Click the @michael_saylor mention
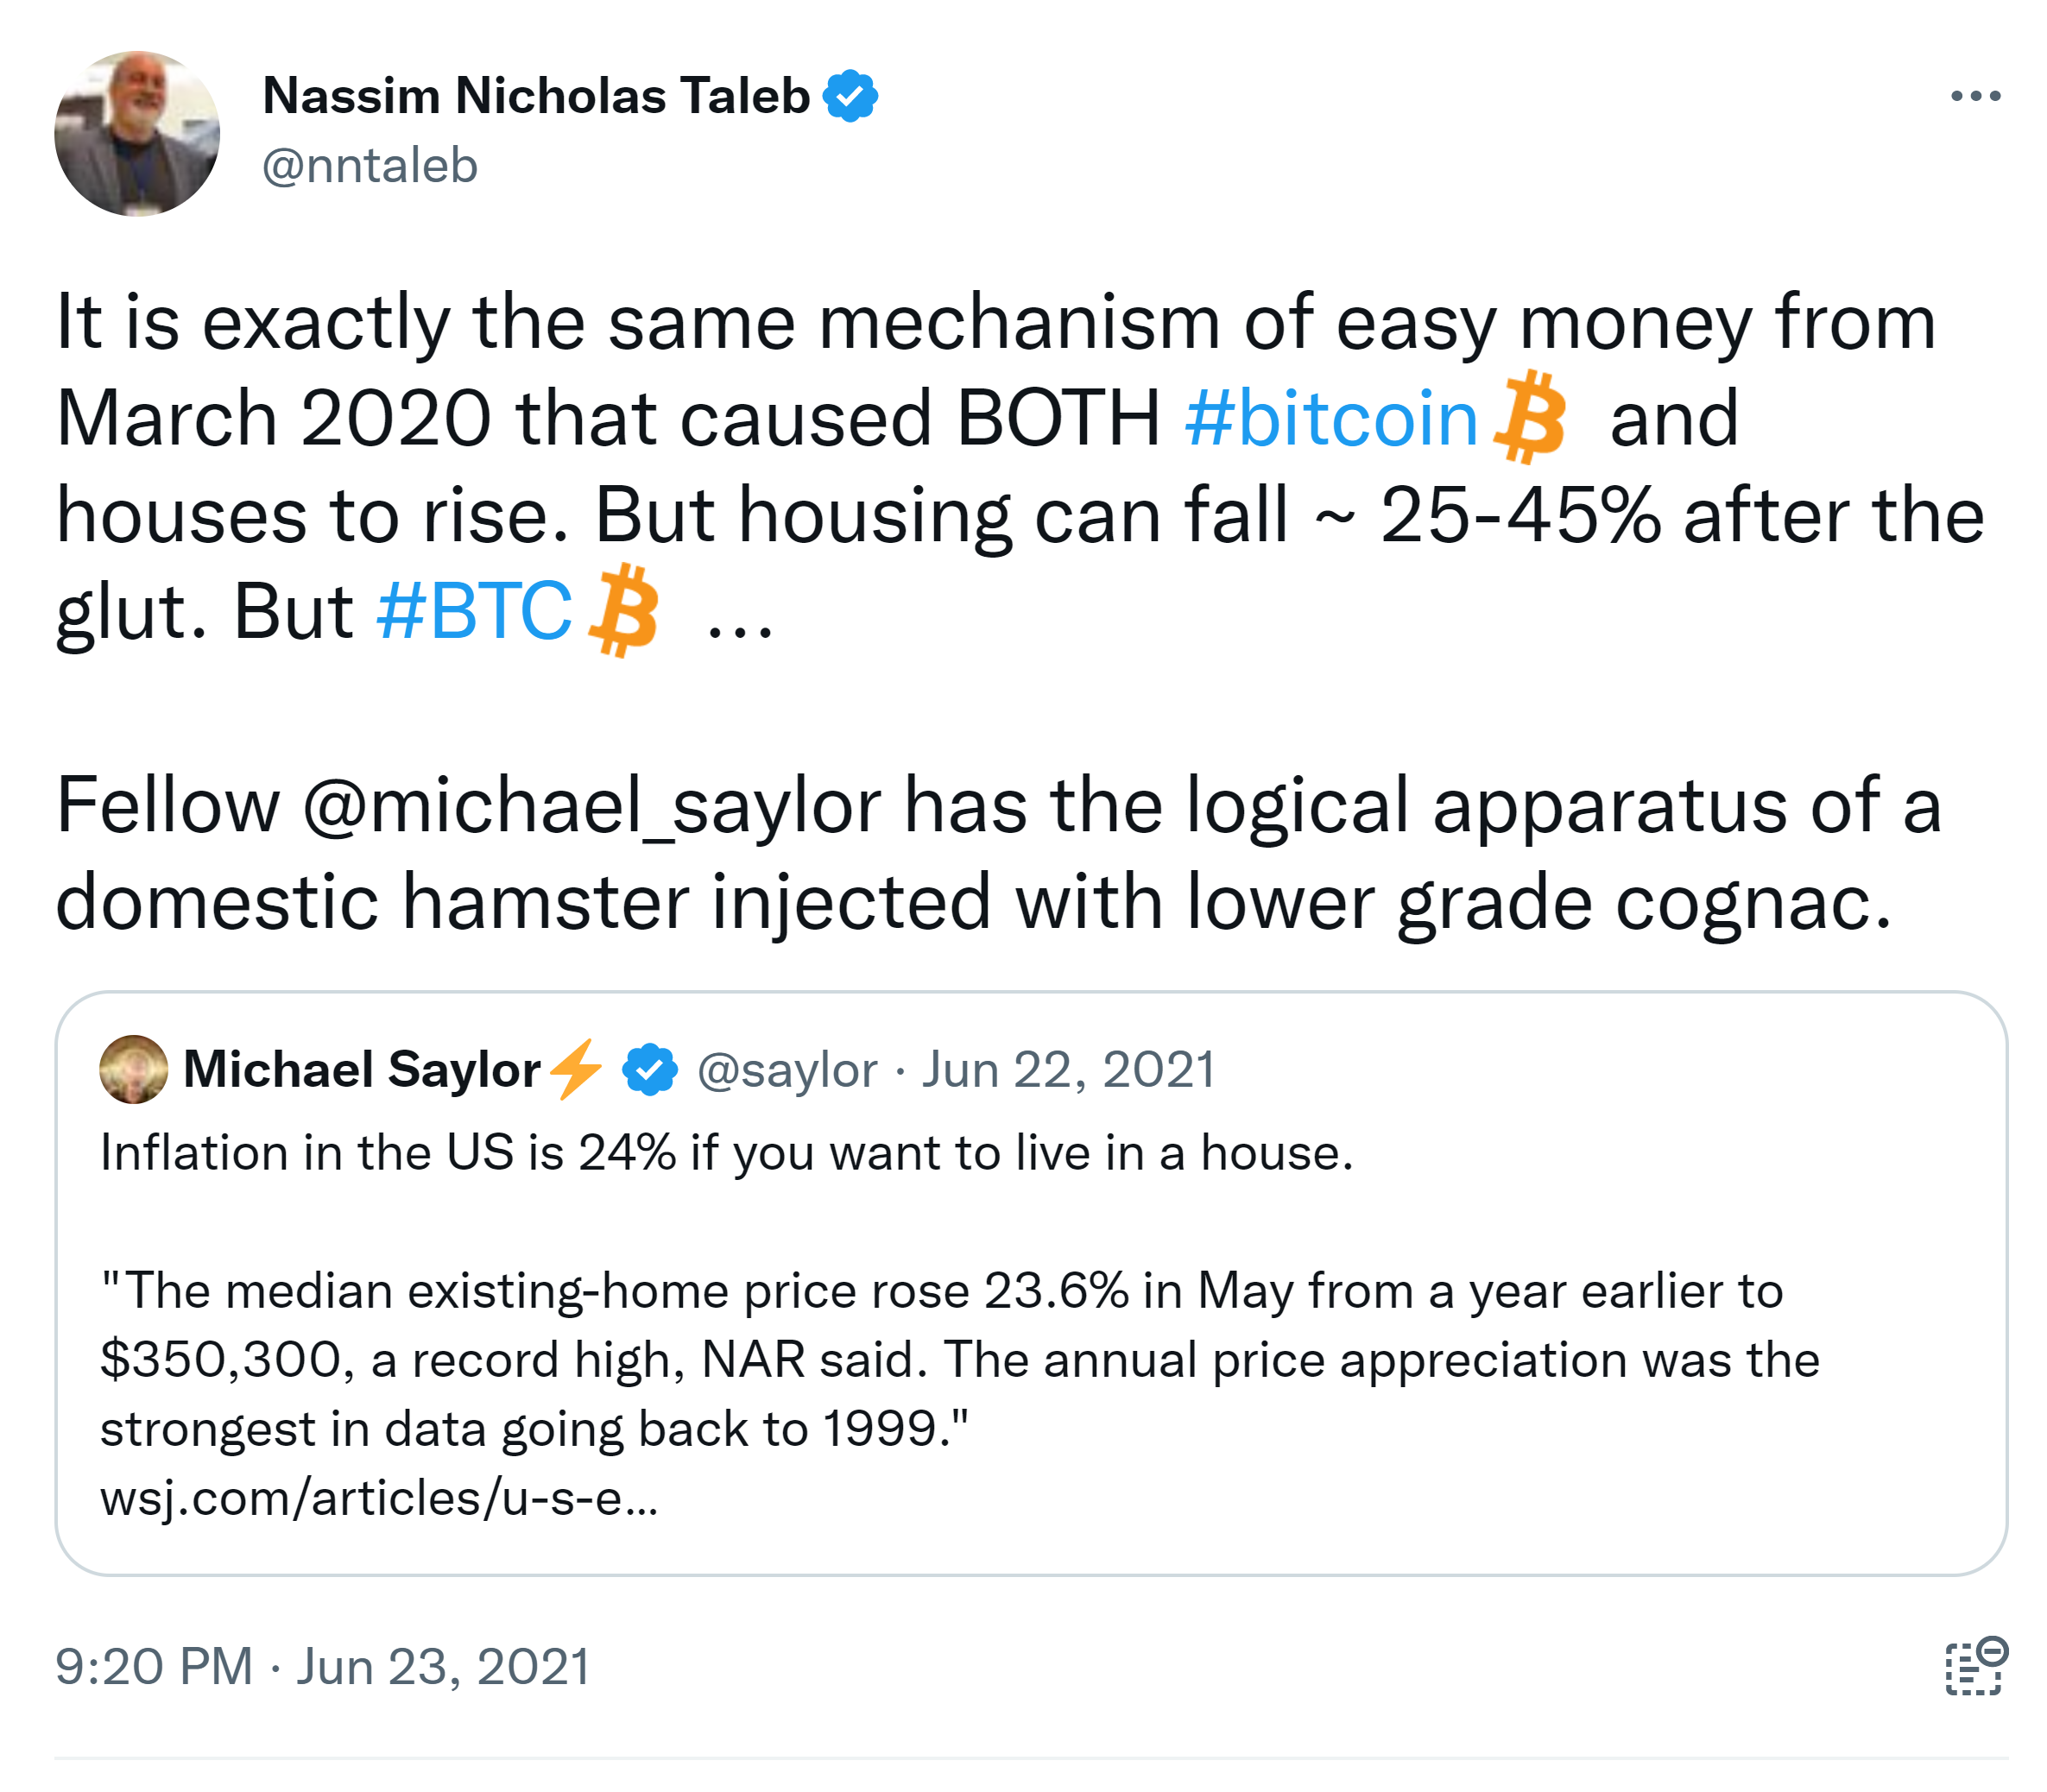Screen dimensions: 2047x1792 (591, 805)
